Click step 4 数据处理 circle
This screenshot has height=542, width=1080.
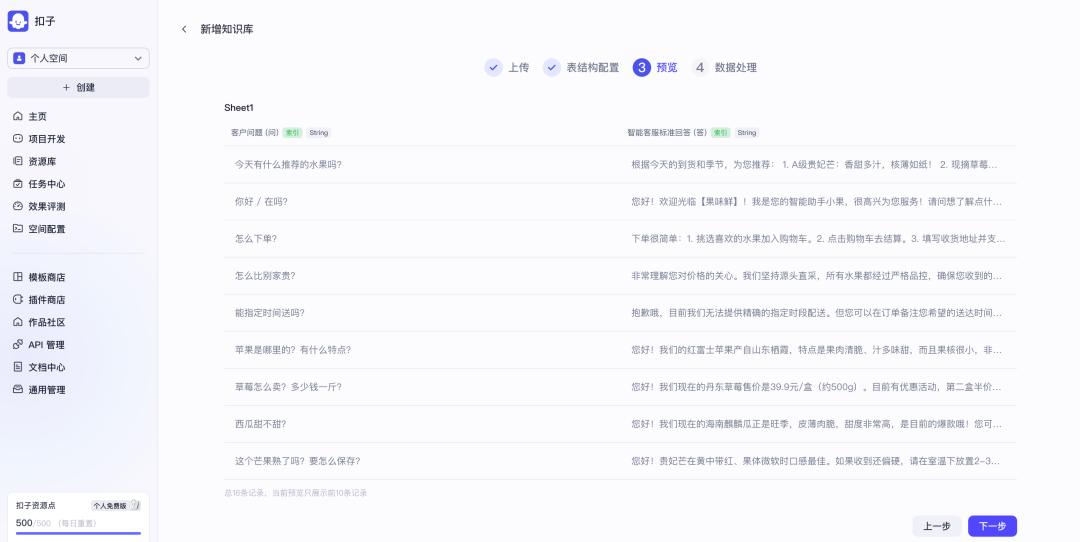[700, 67]
